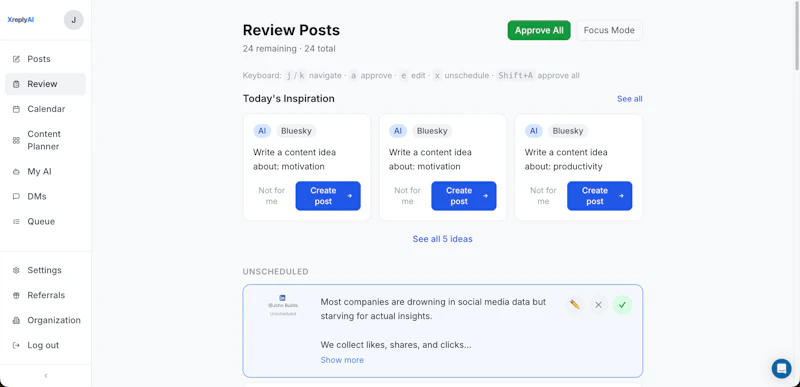Image resolution: width=800 pixels, height=387 pixels.
Task: Click the My AI robot icon
Action: (x=16, y=172)
